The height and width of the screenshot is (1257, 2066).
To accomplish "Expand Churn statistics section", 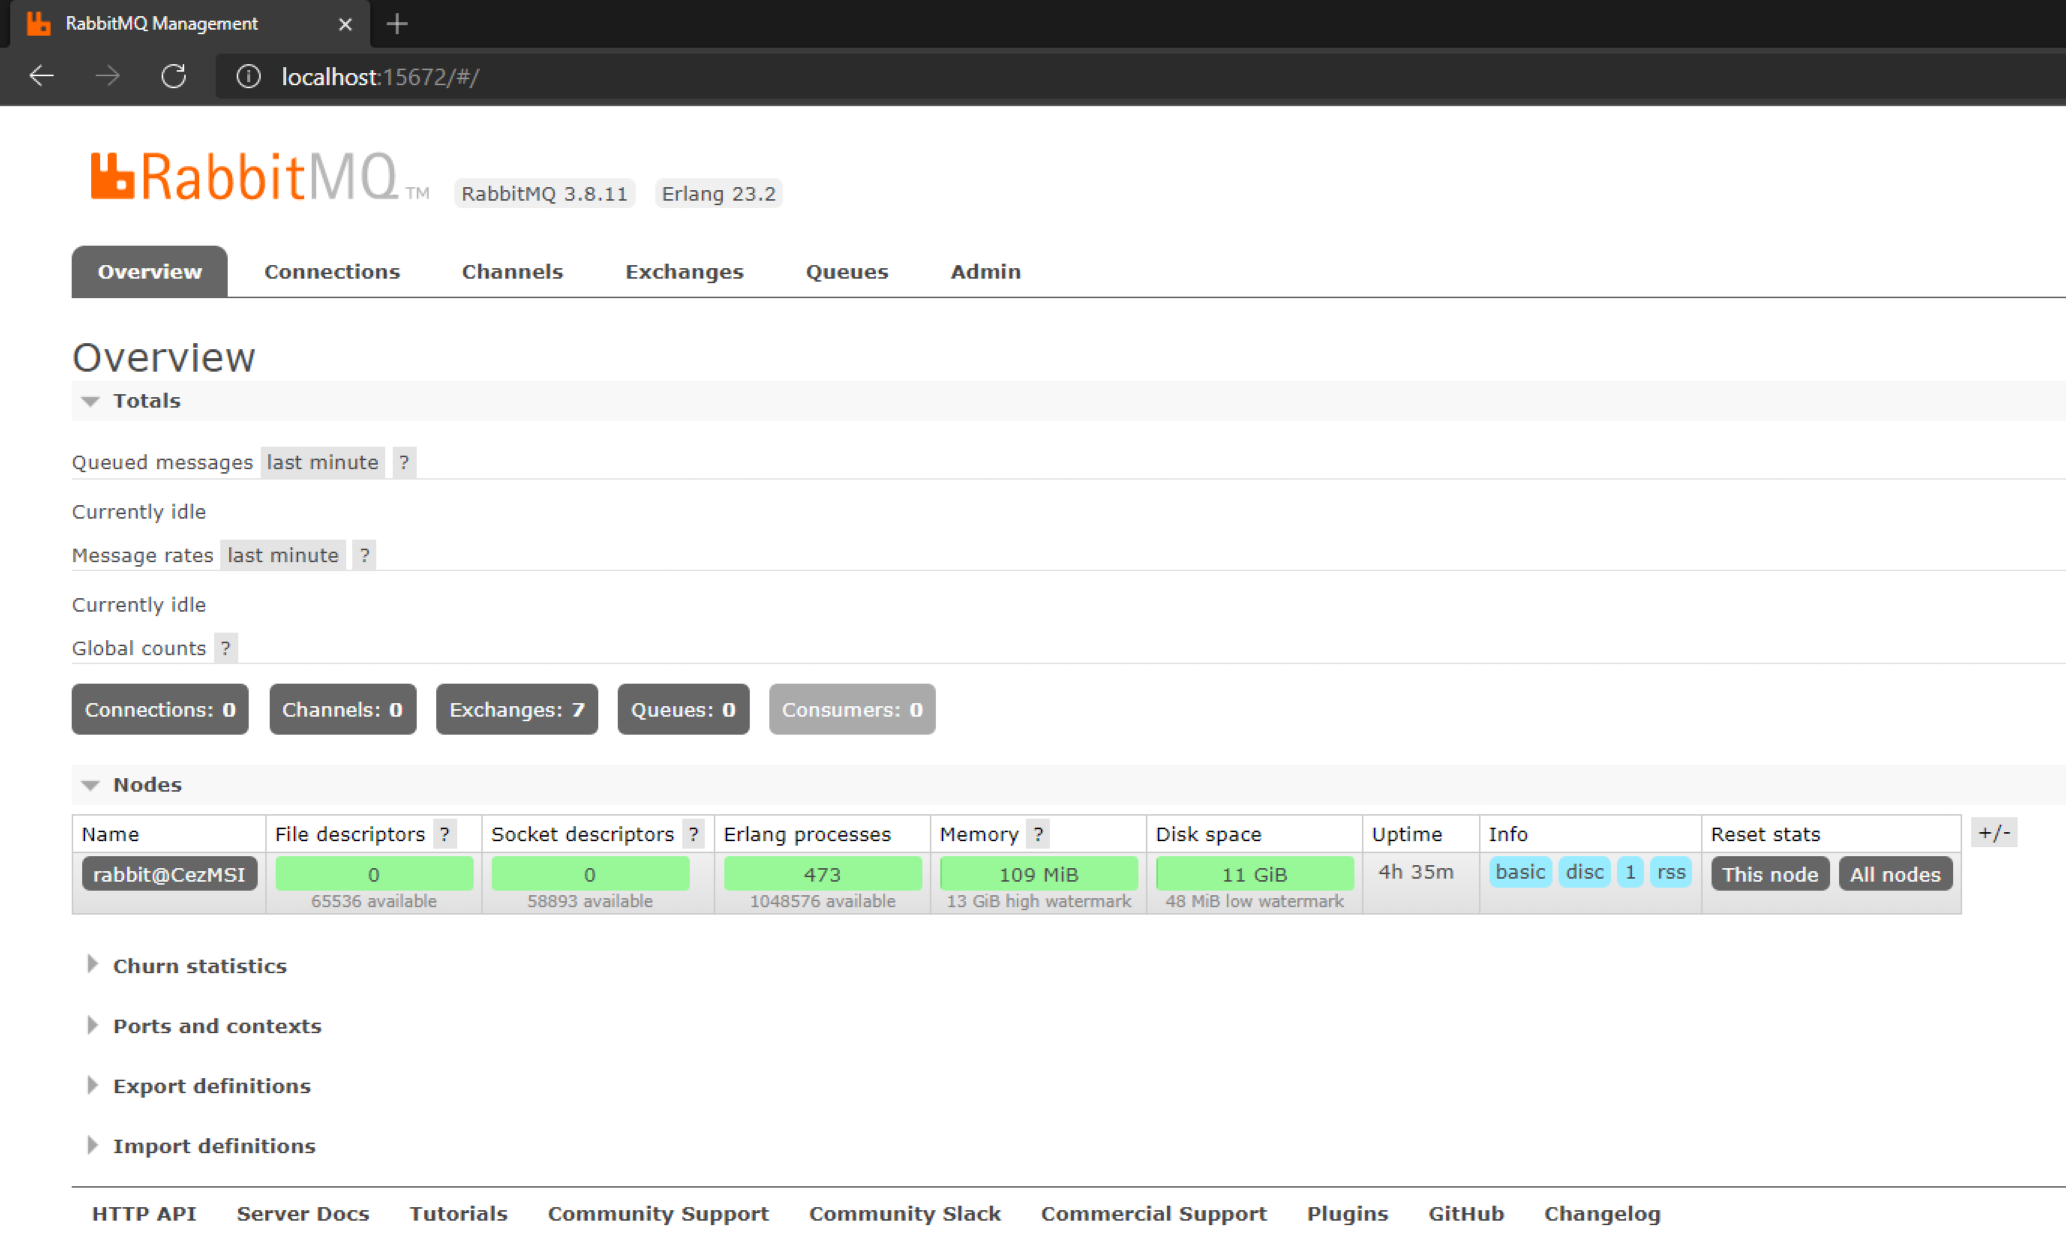I will point(188,966).
